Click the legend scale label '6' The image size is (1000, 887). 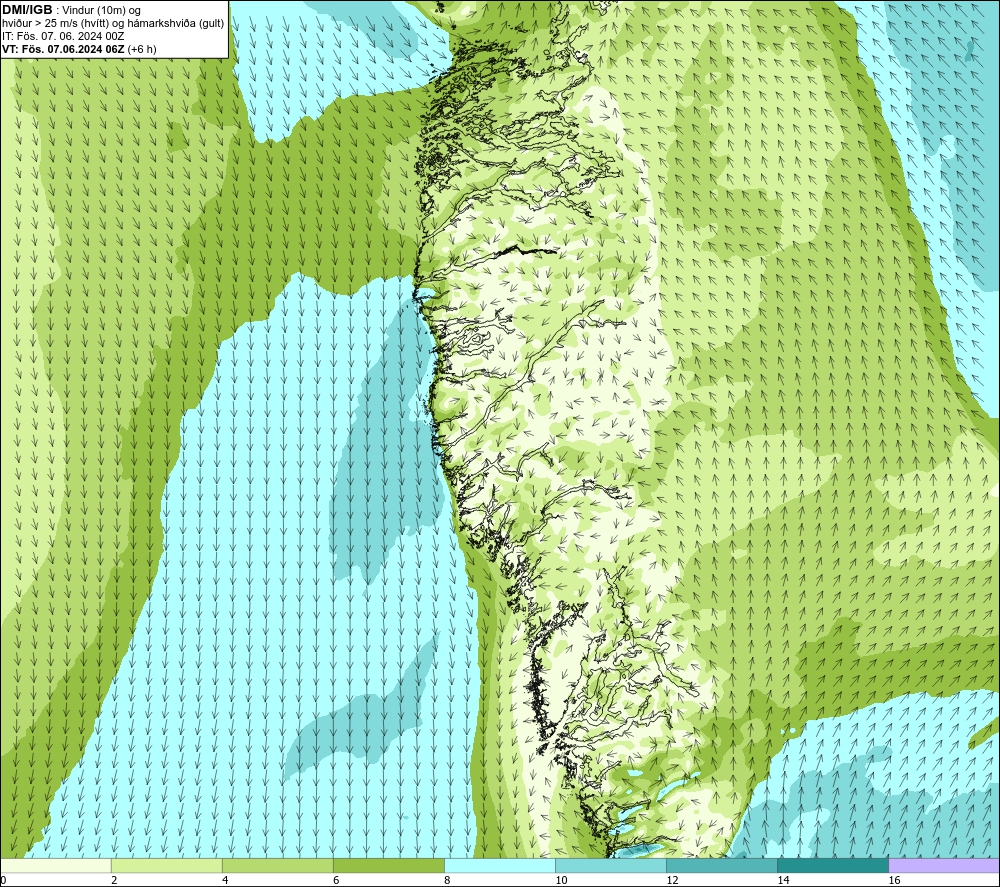coord(336,881)
